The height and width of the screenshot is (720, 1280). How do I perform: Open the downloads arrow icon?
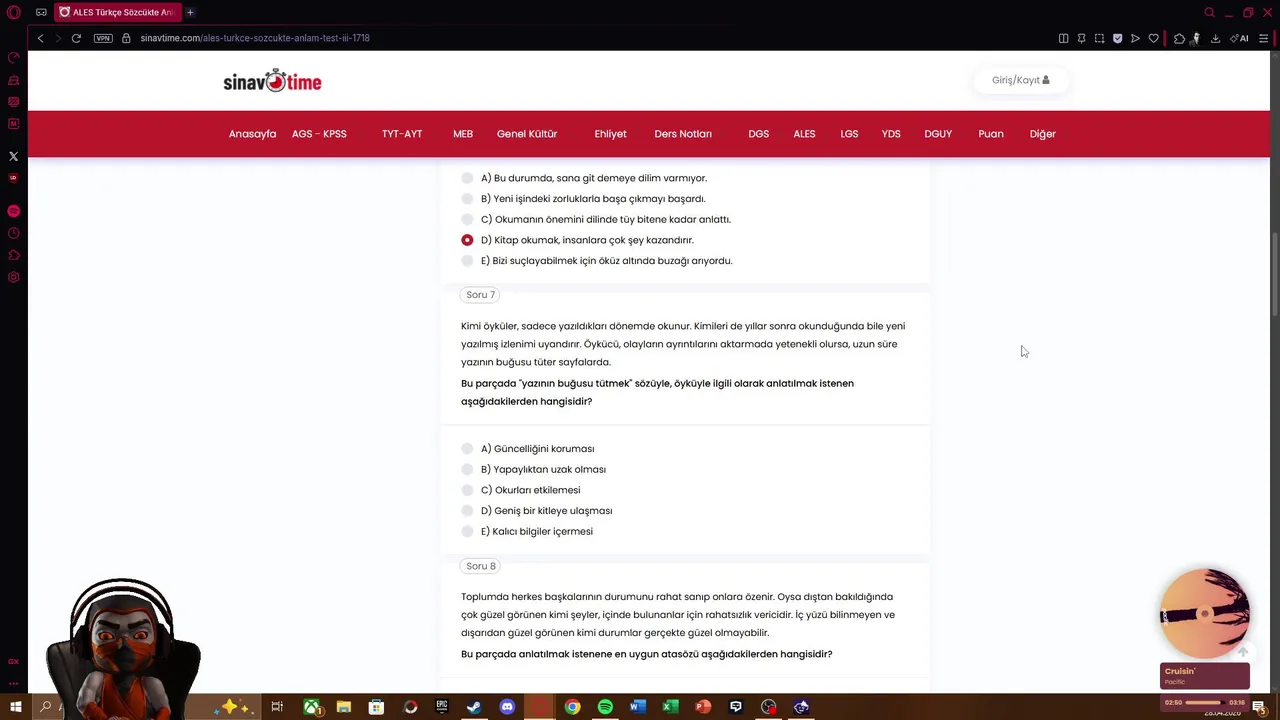pyautogui.click(x=1215, y=38)
